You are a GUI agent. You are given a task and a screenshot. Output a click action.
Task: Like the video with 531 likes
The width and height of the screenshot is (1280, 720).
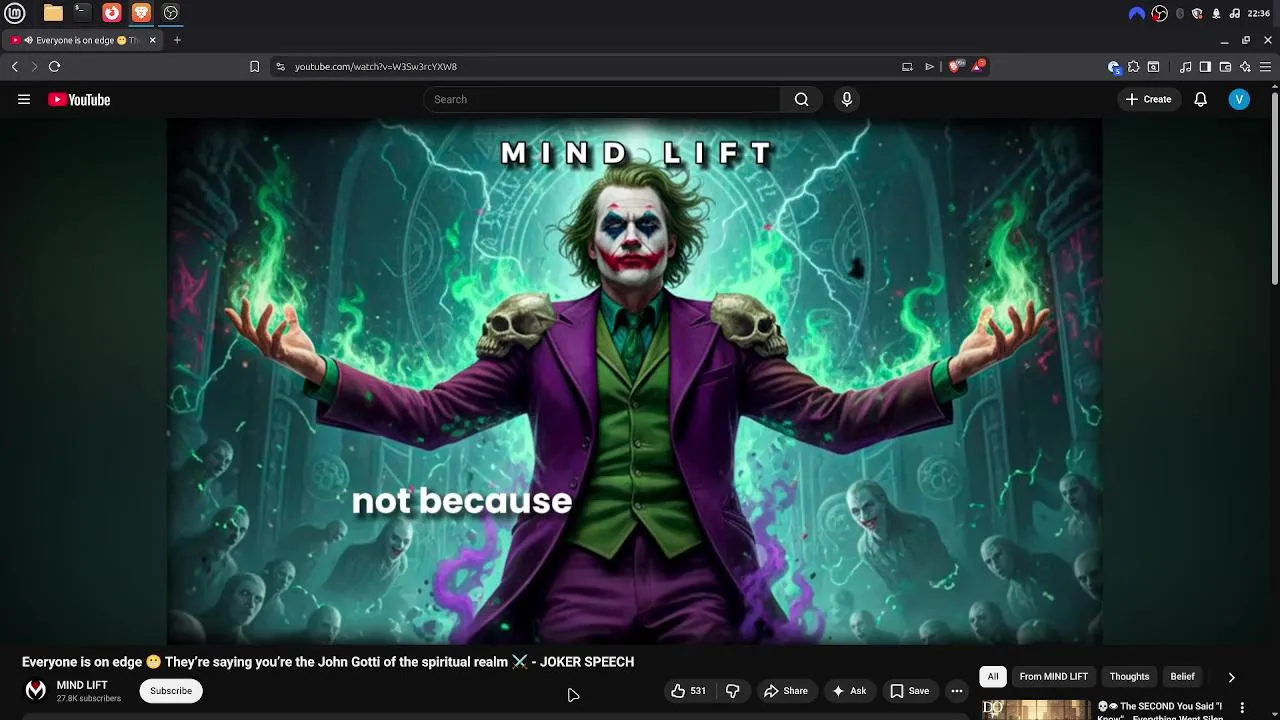tap(688, 691)
